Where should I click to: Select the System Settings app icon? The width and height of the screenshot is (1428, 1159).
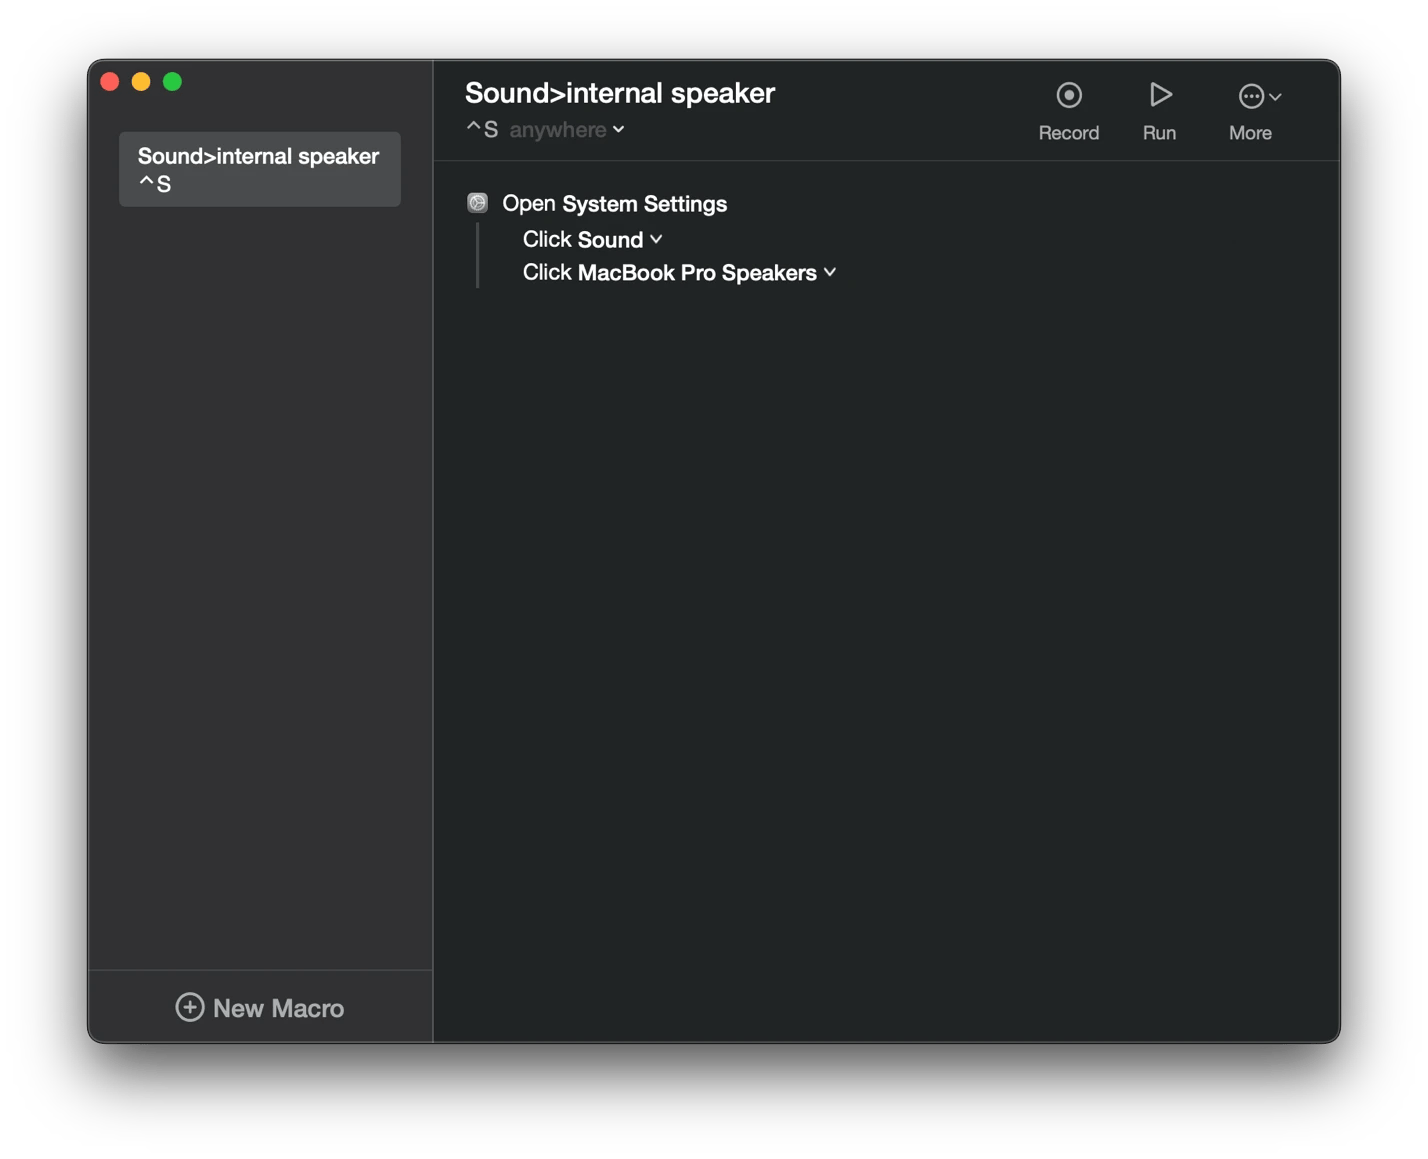(x=478, y=203)
